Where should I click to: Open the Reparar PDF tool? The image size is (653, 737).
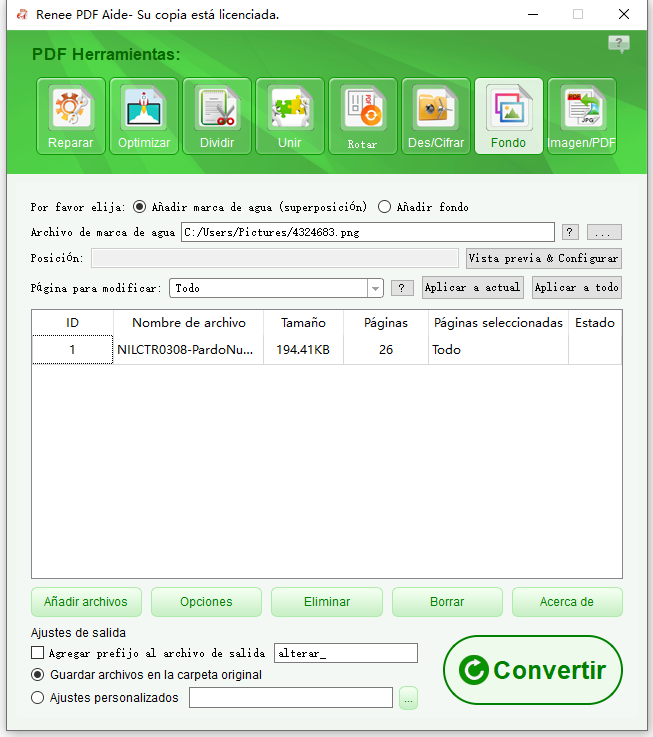click(71, 116)
